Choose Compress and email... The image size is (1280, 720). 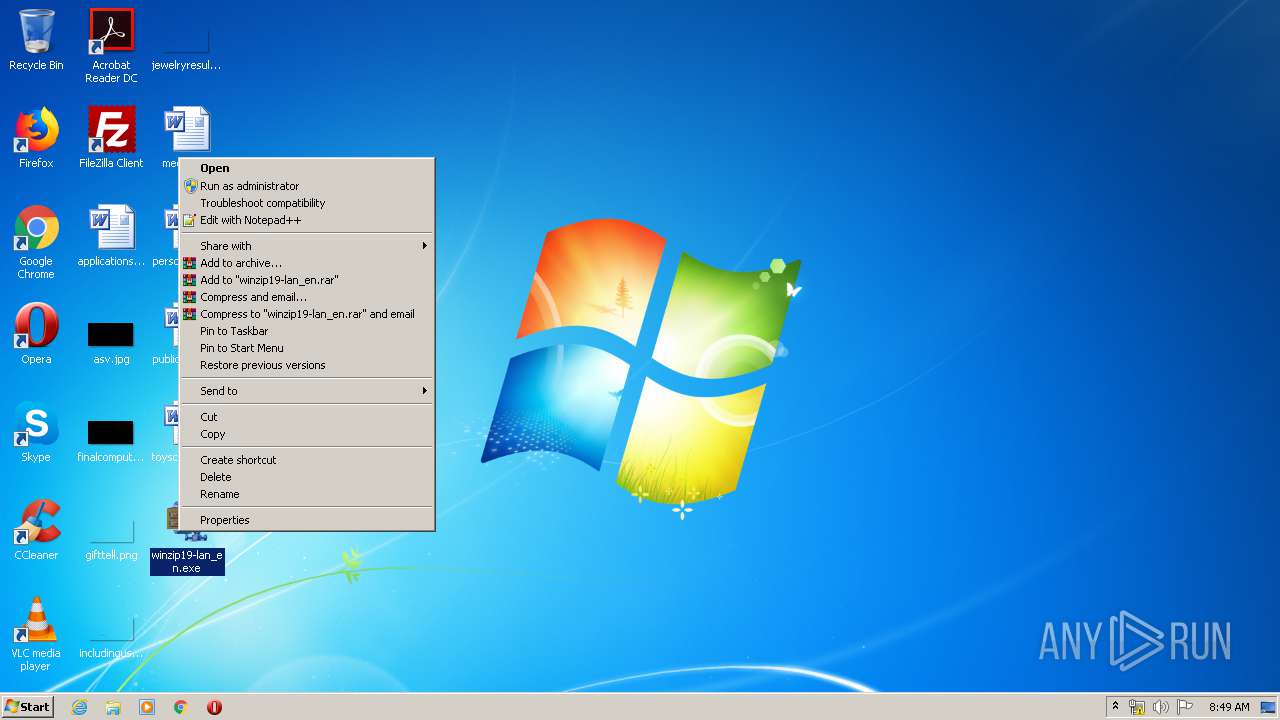[x=307, y=297]
